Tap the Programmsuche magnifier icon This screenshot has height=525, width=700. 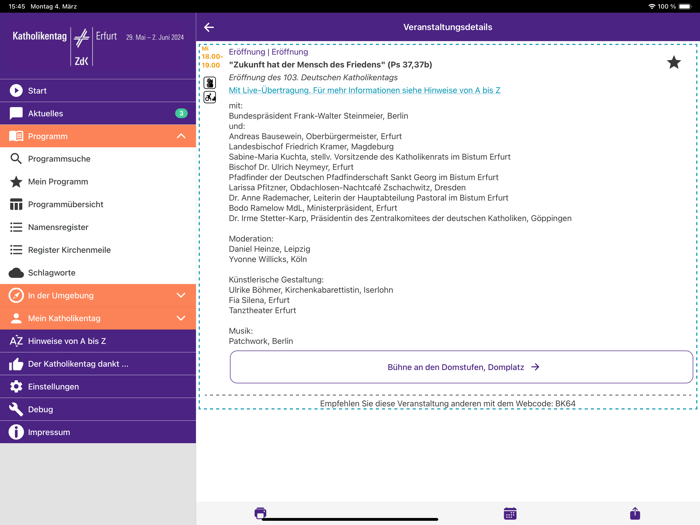(16, 158)
